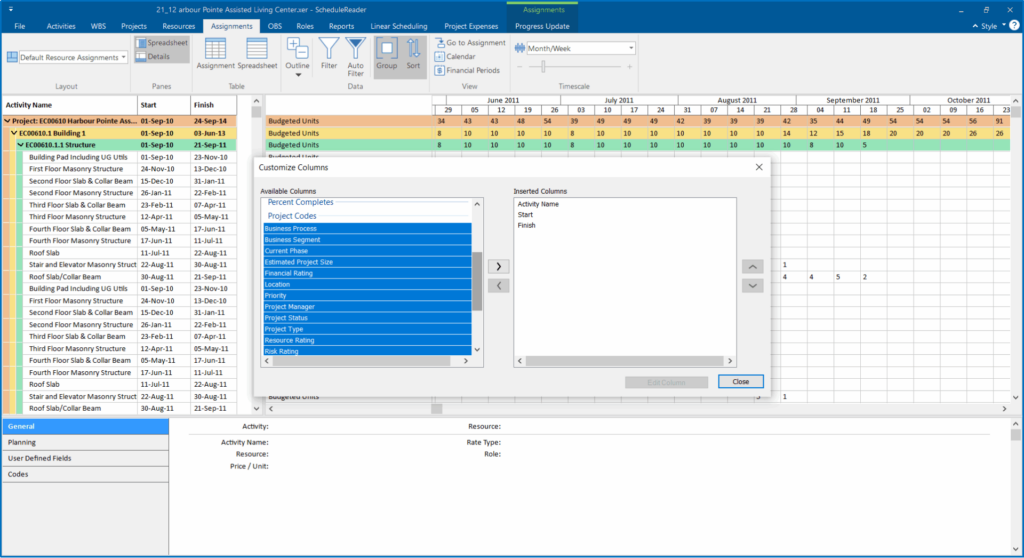This screenshot has width=1024, height=558.
Task: Switch to the Resources tab
Action: pyautogui.click(x=178, y=26)
